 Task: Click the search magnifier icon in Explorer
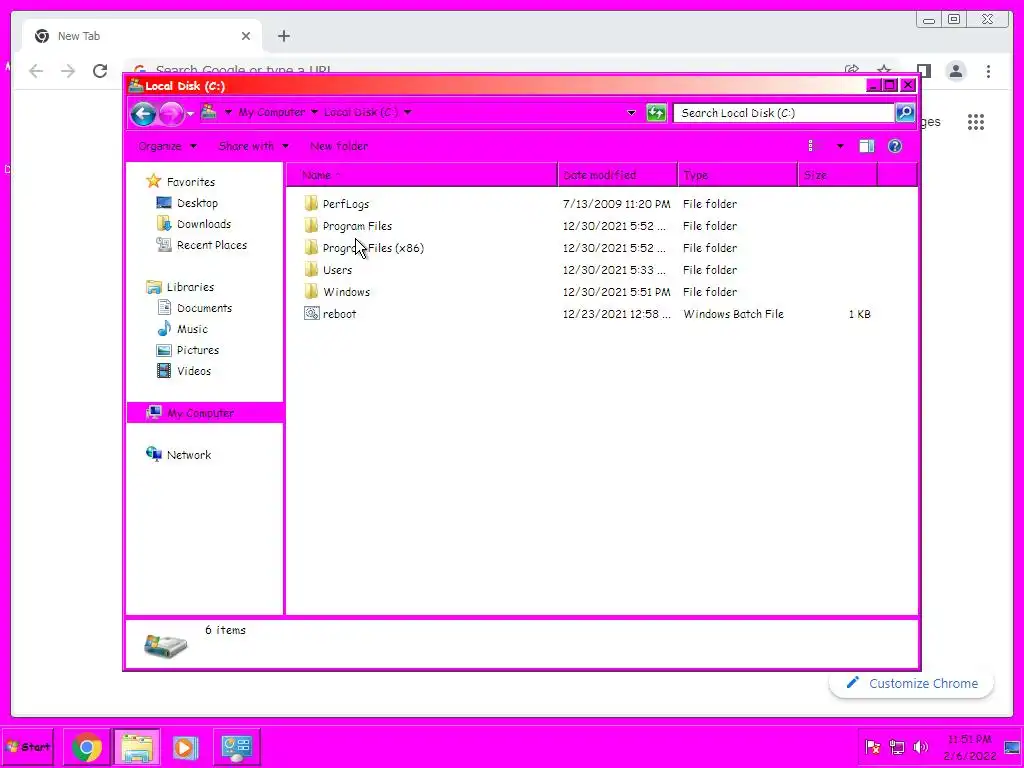point(905,112)
